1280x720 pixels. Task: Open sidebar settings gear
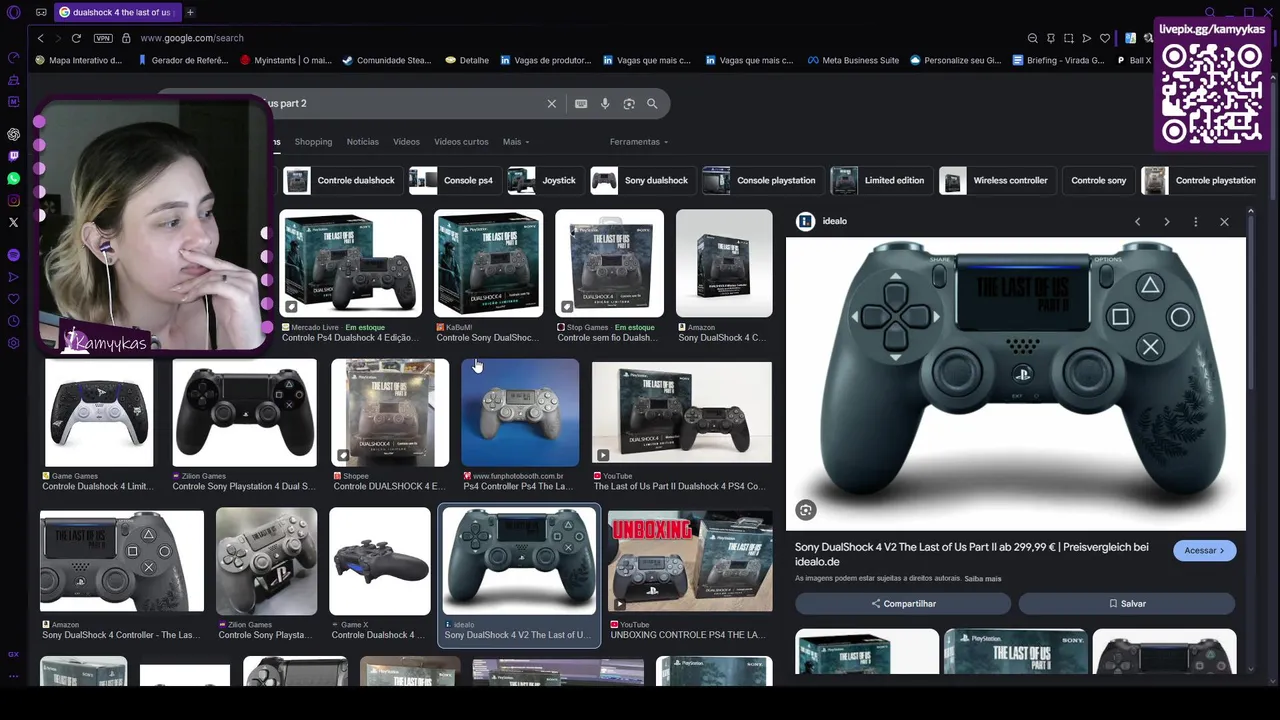[13, 343]
